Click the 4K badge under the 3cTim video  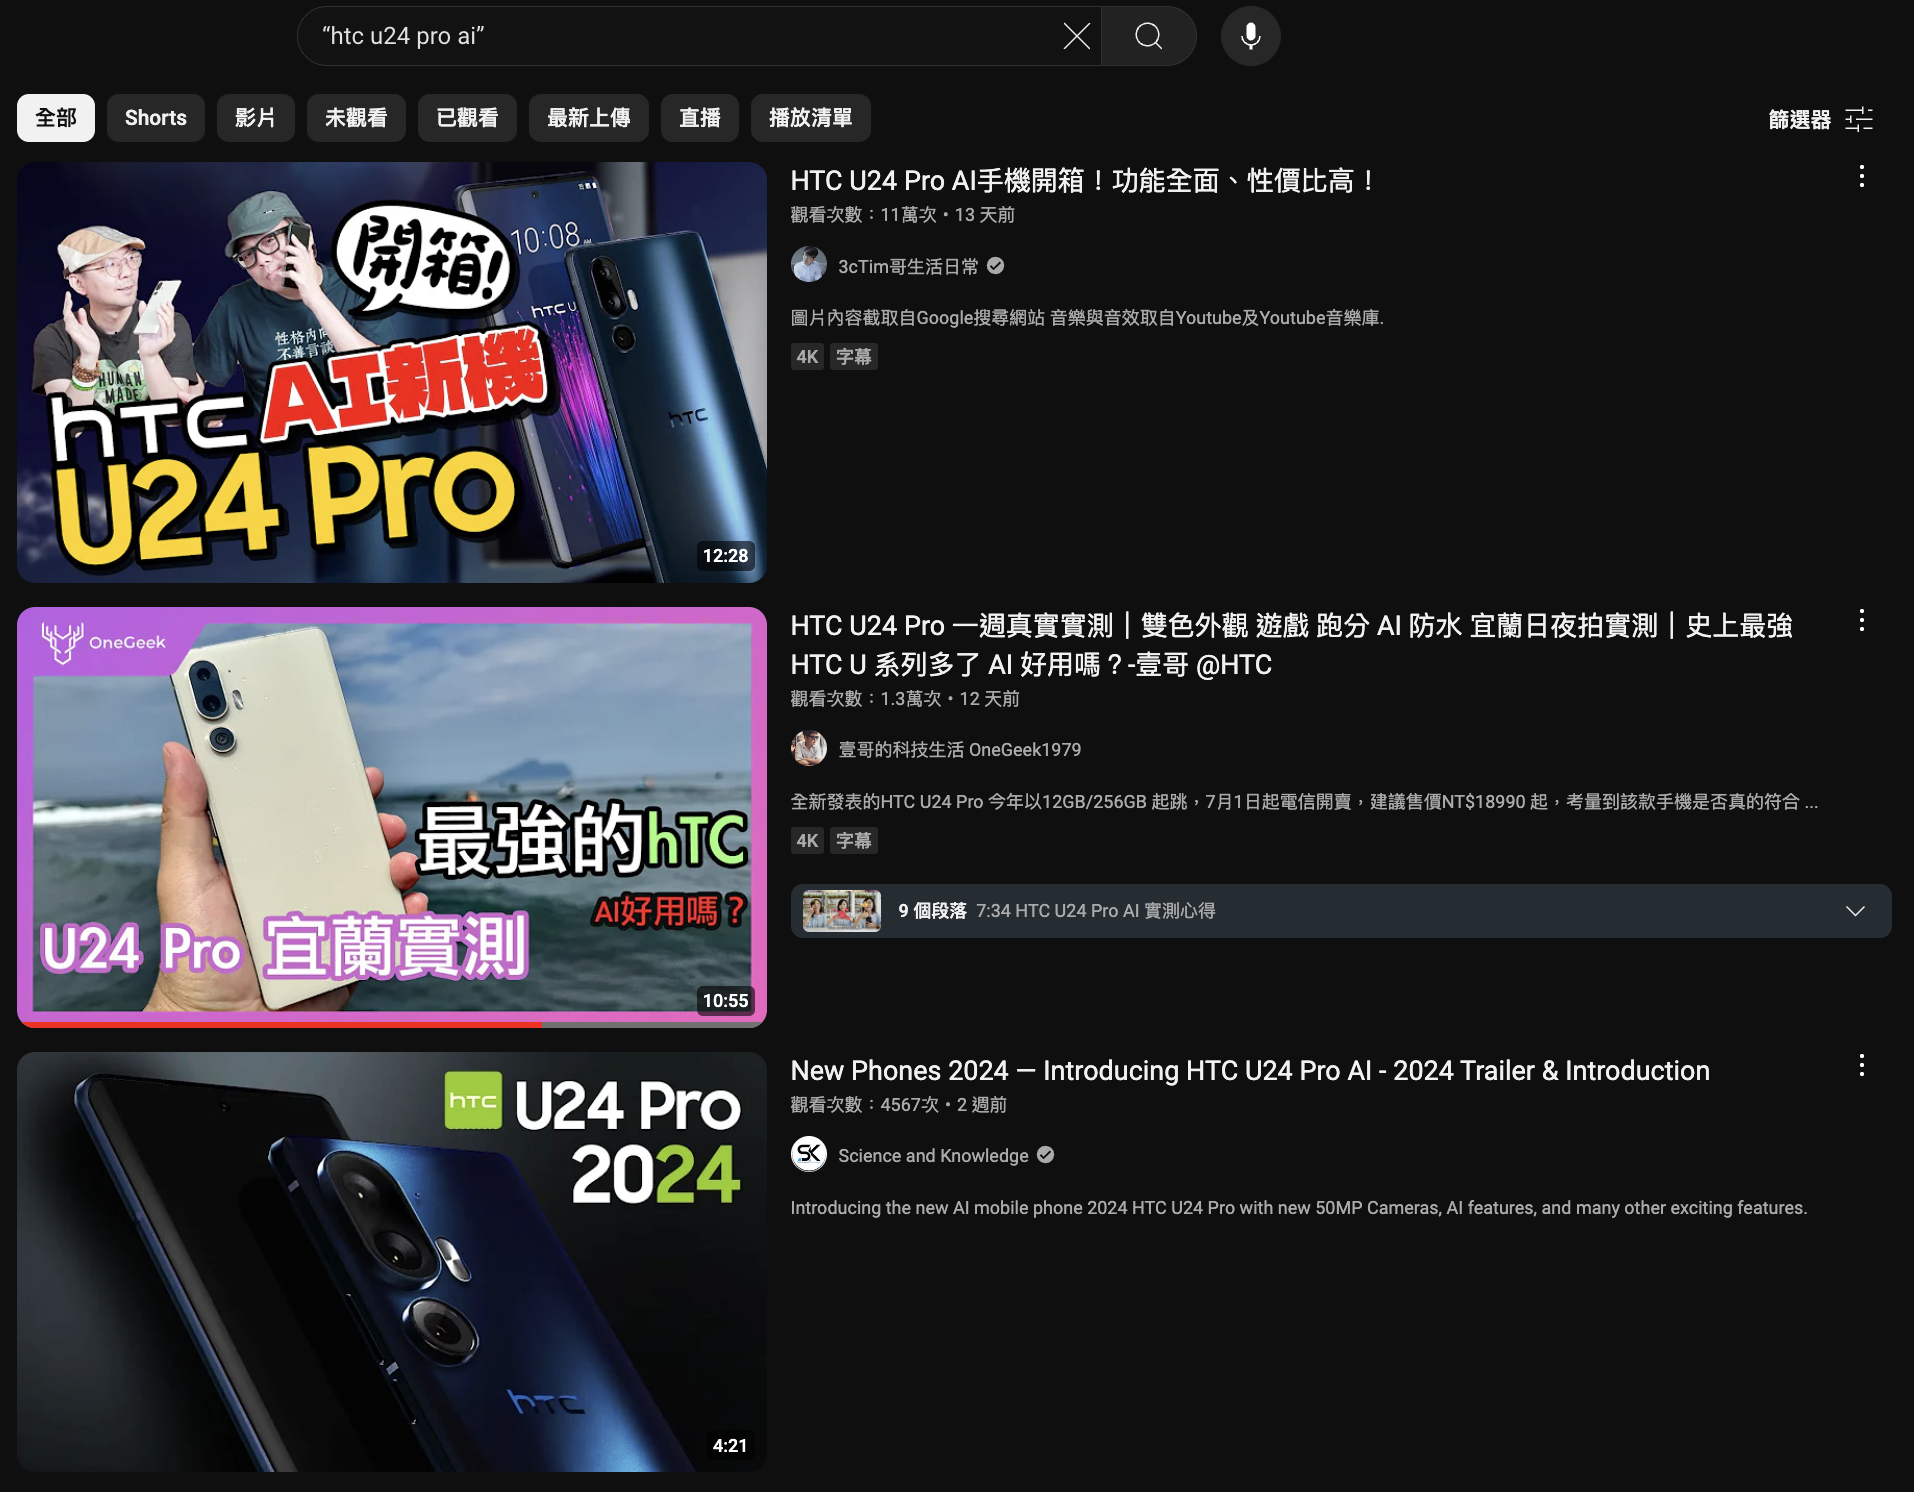tap(807, 357)
